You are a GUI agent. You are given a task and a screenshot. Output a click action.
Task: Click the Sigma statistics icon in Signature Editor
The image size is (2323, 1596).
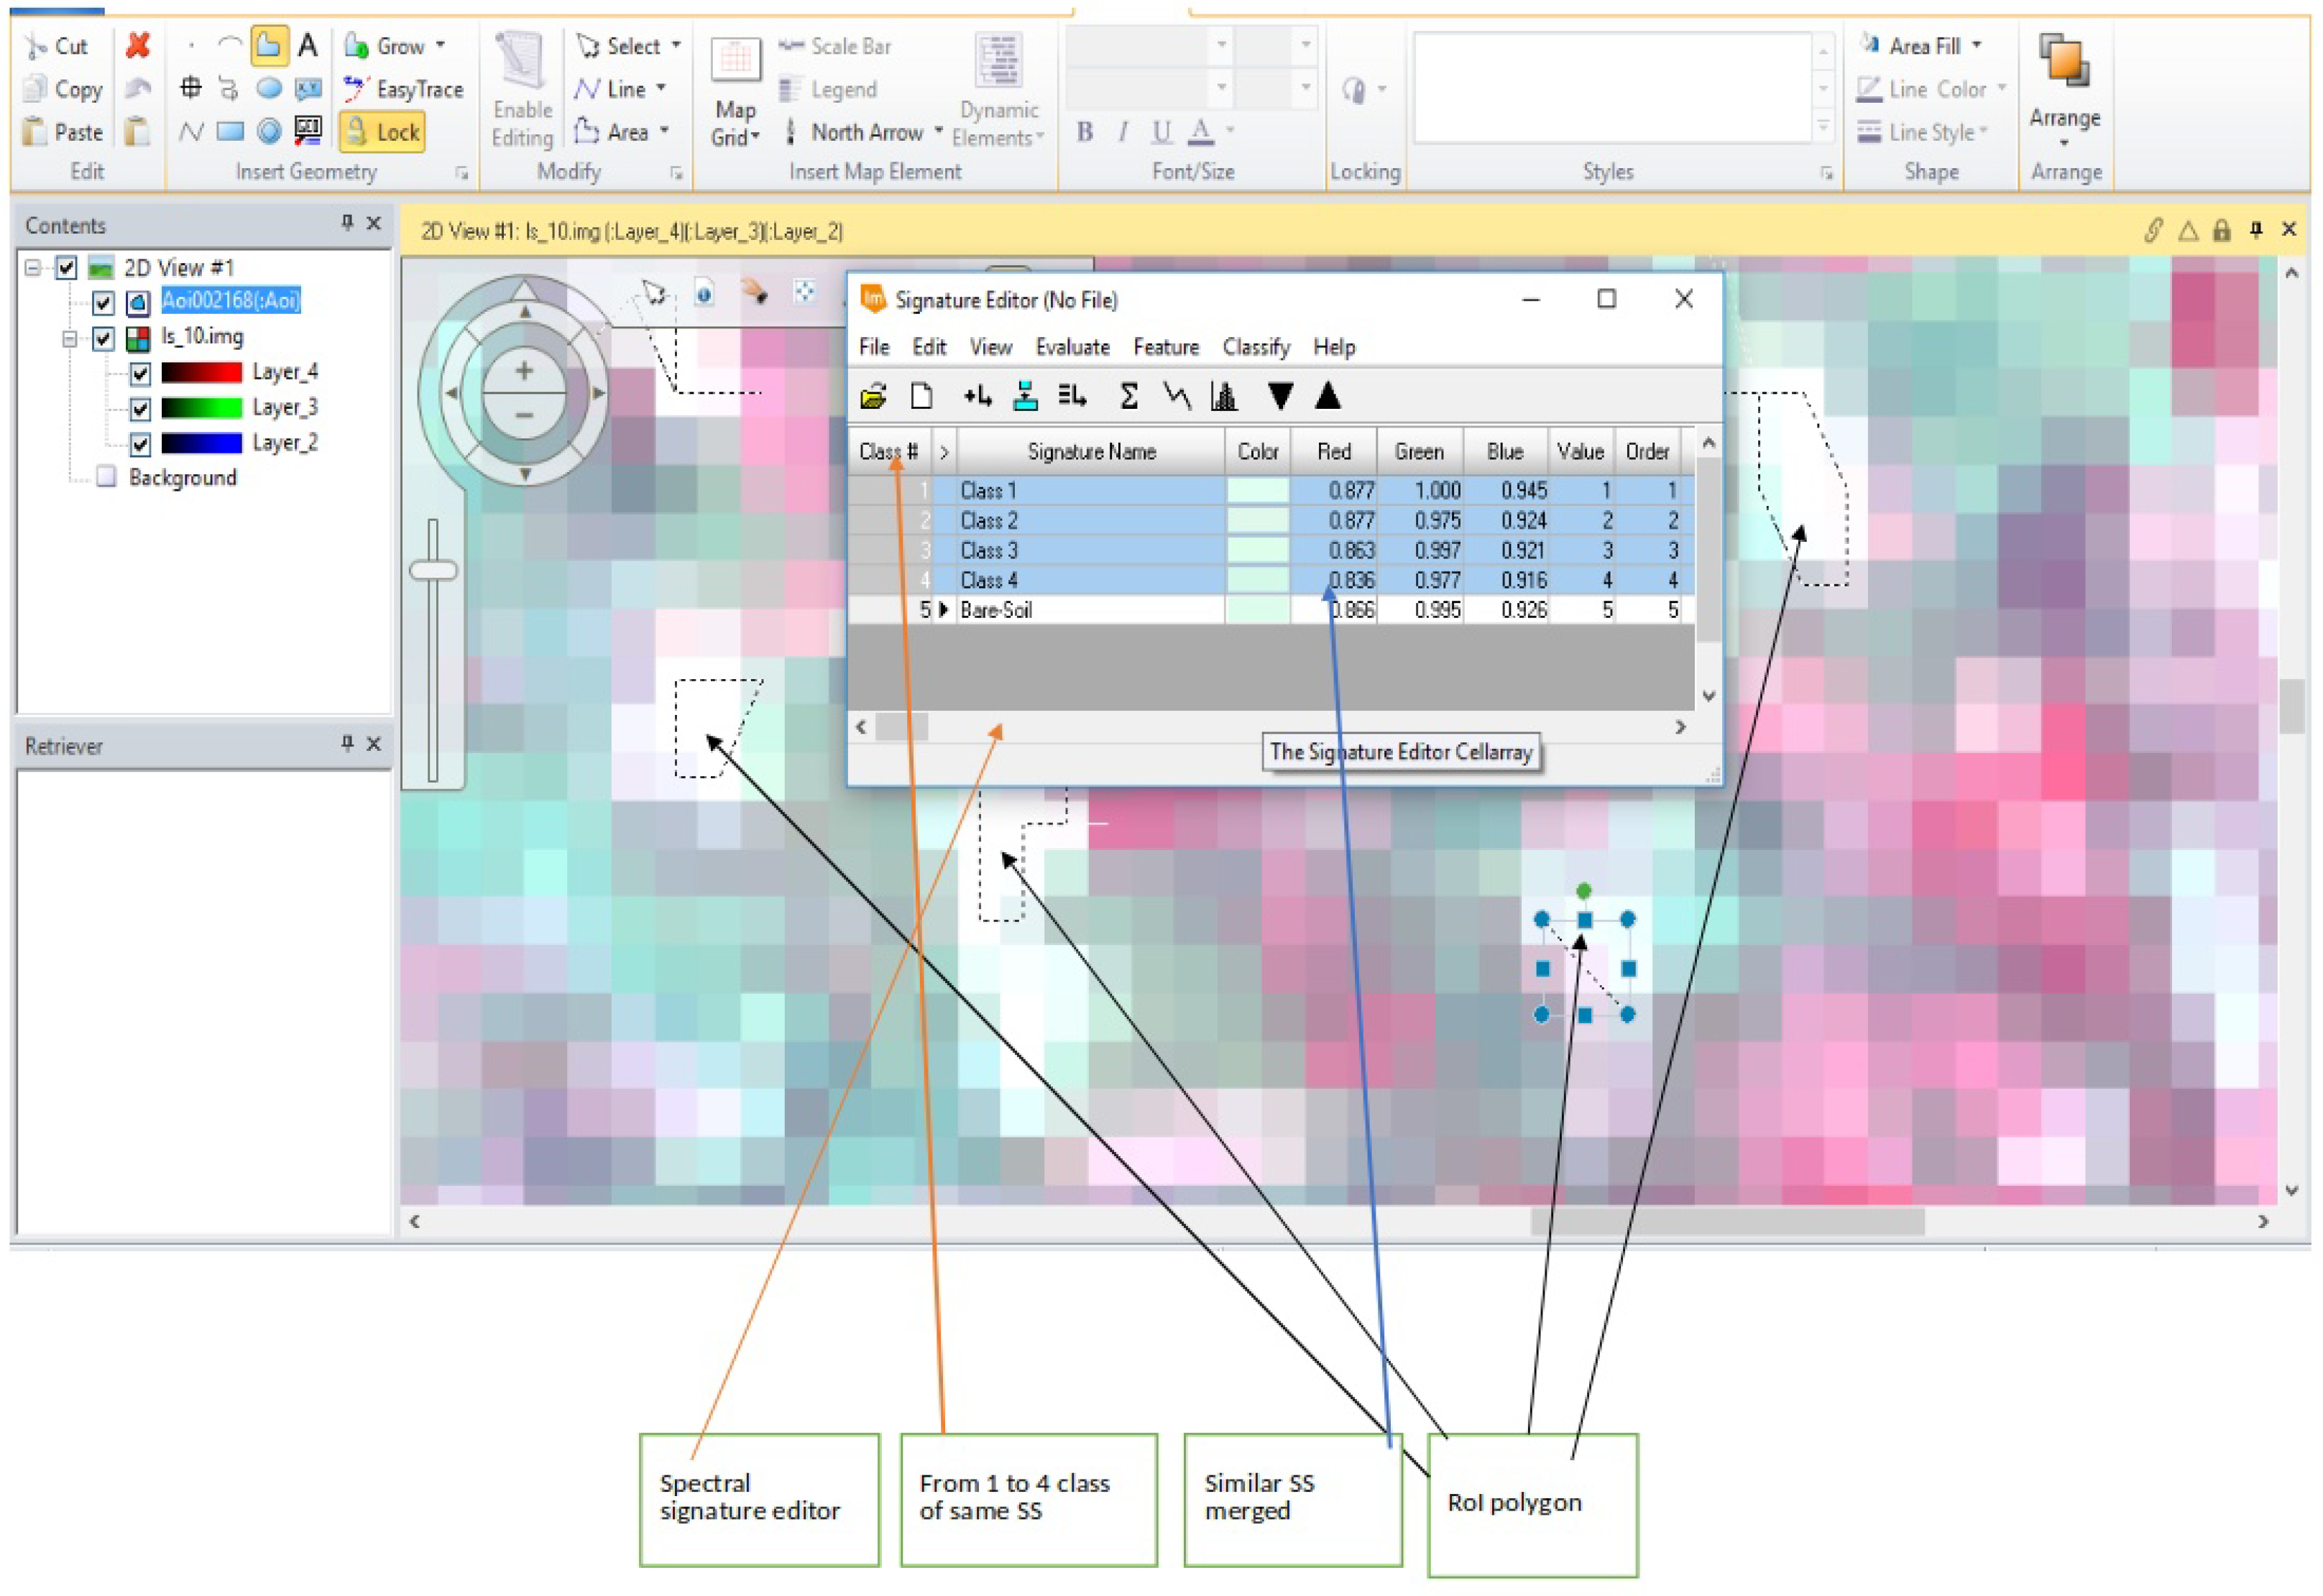[1128, 397]
